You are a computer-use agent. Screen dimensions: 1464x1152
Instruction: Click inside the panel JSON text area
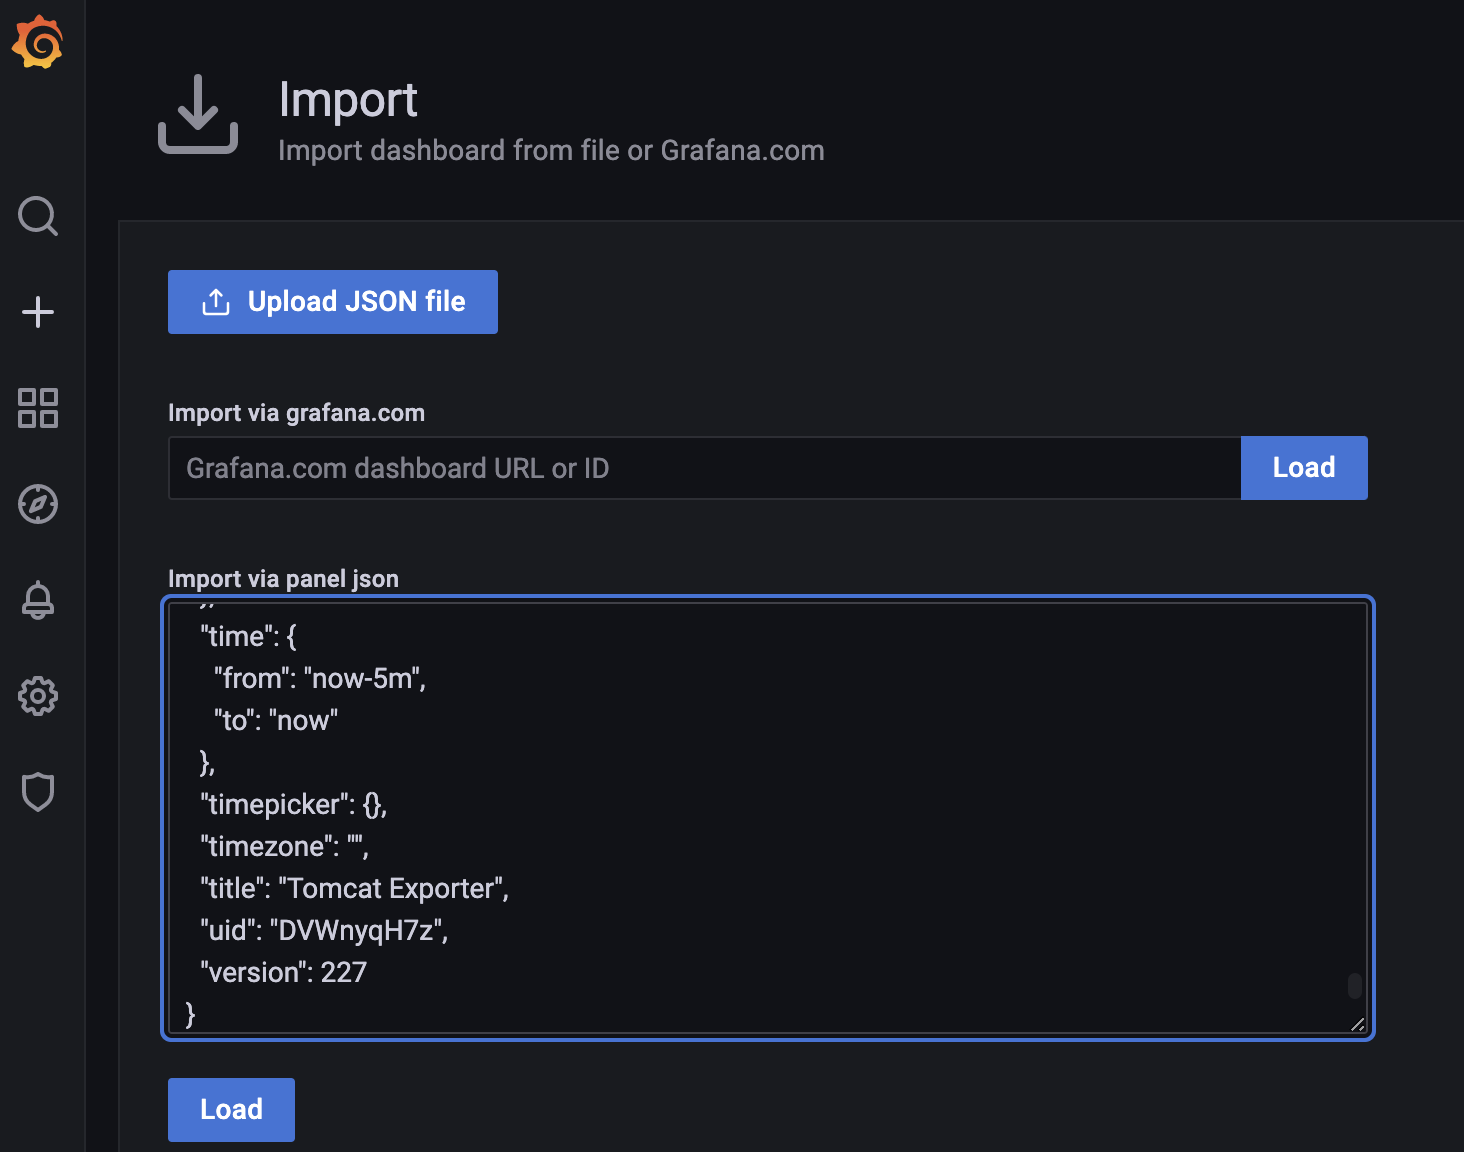click(768, 818)
